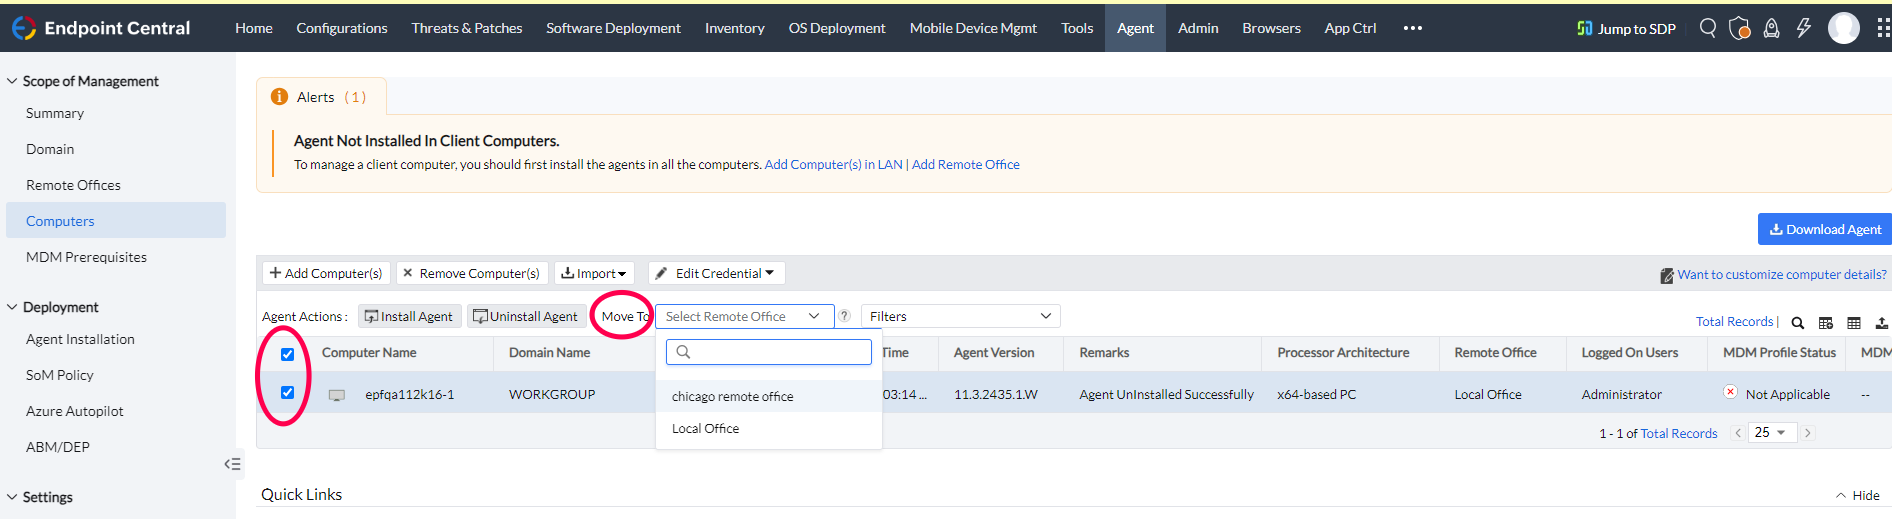Open the Add Remote Office link
Viewport: 1892px width, 519px height.
[x=965, y=165]
